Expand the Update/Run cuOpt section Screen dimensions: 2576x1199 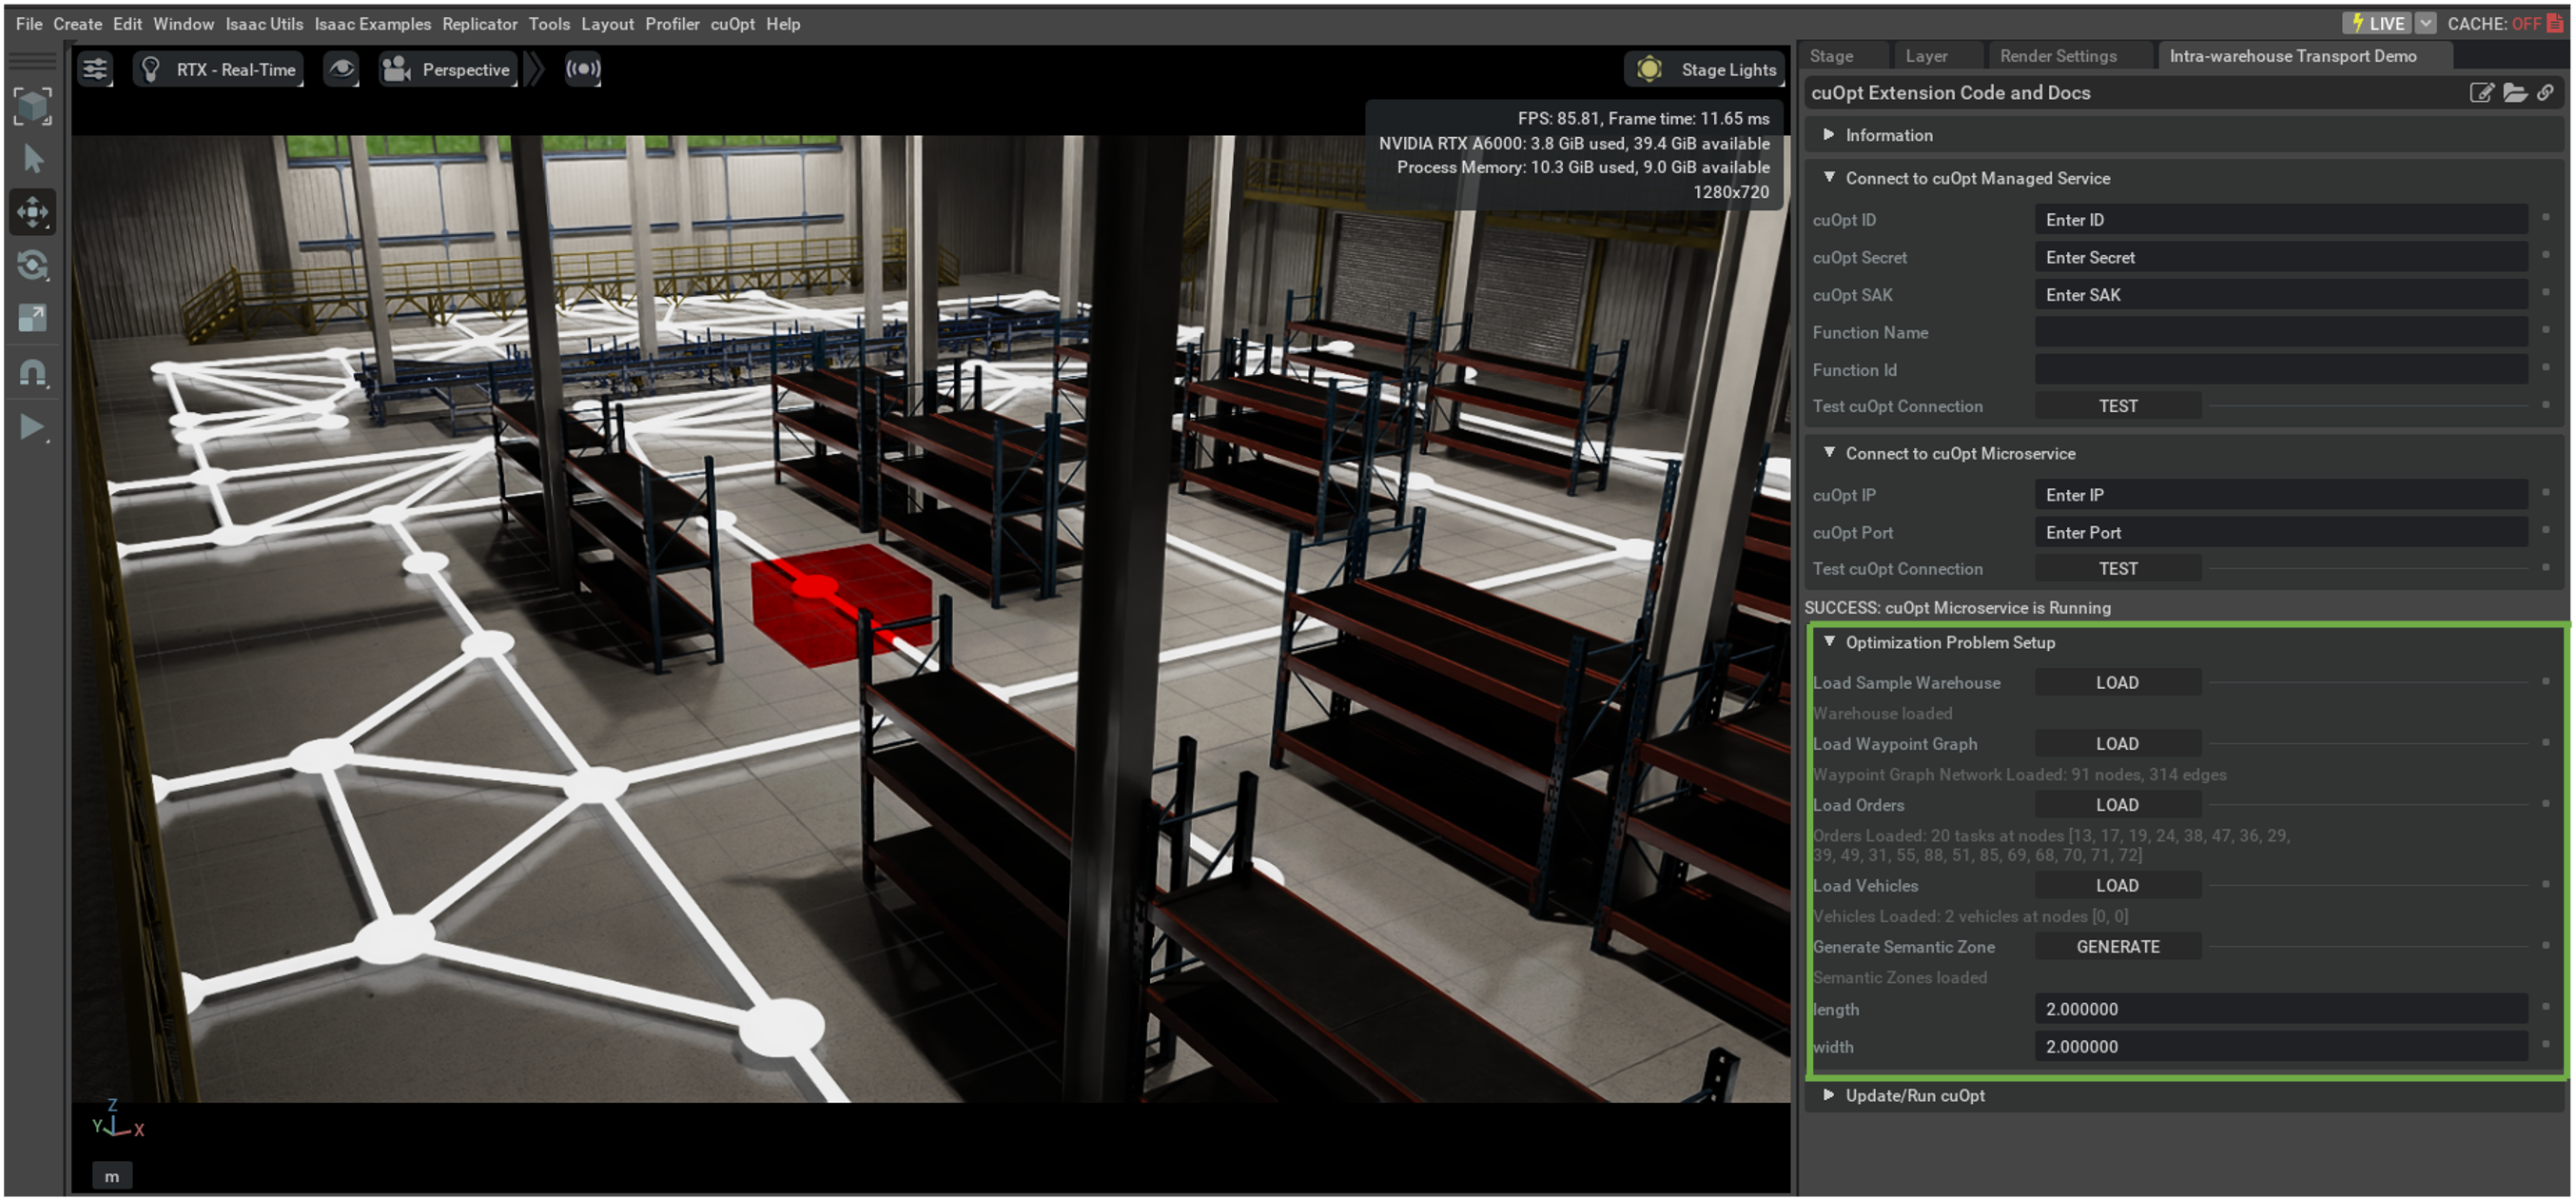pos(2183,1095)
